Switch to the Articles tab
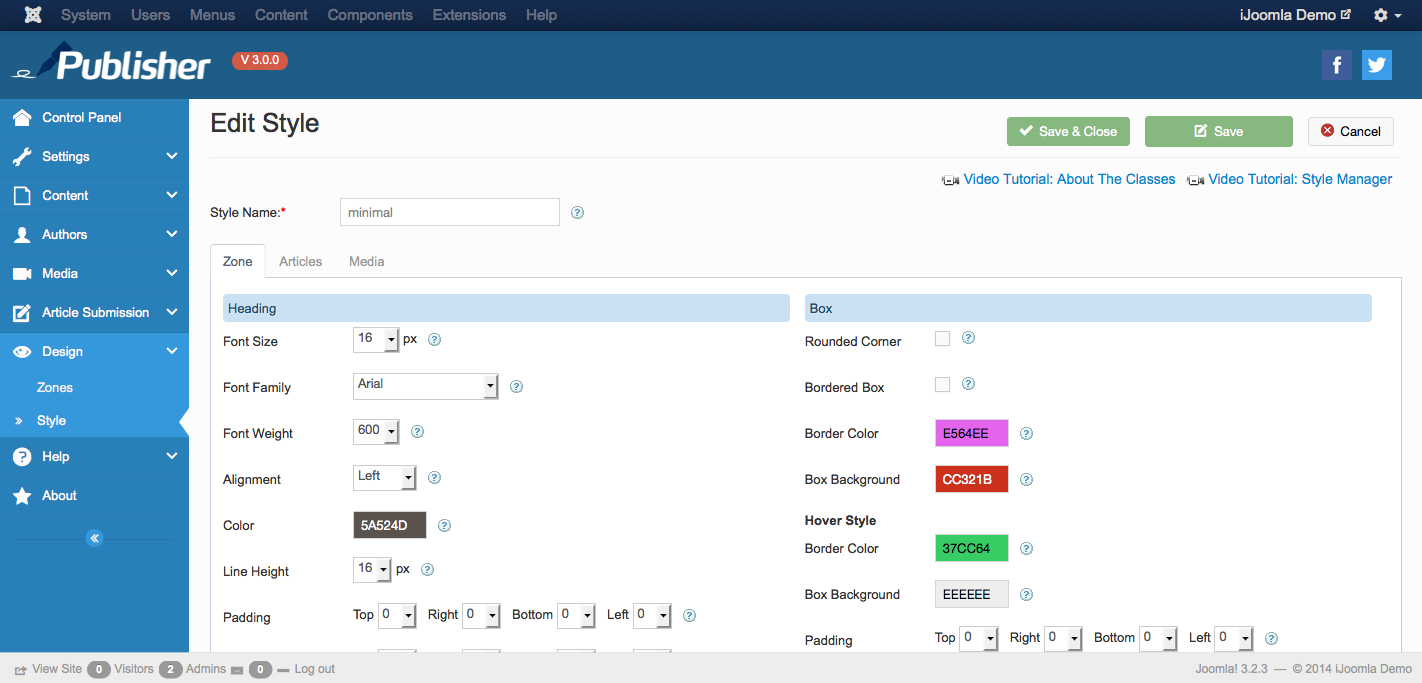The width and height of the screenshot is (1422, 683). [x=300, y=261]
